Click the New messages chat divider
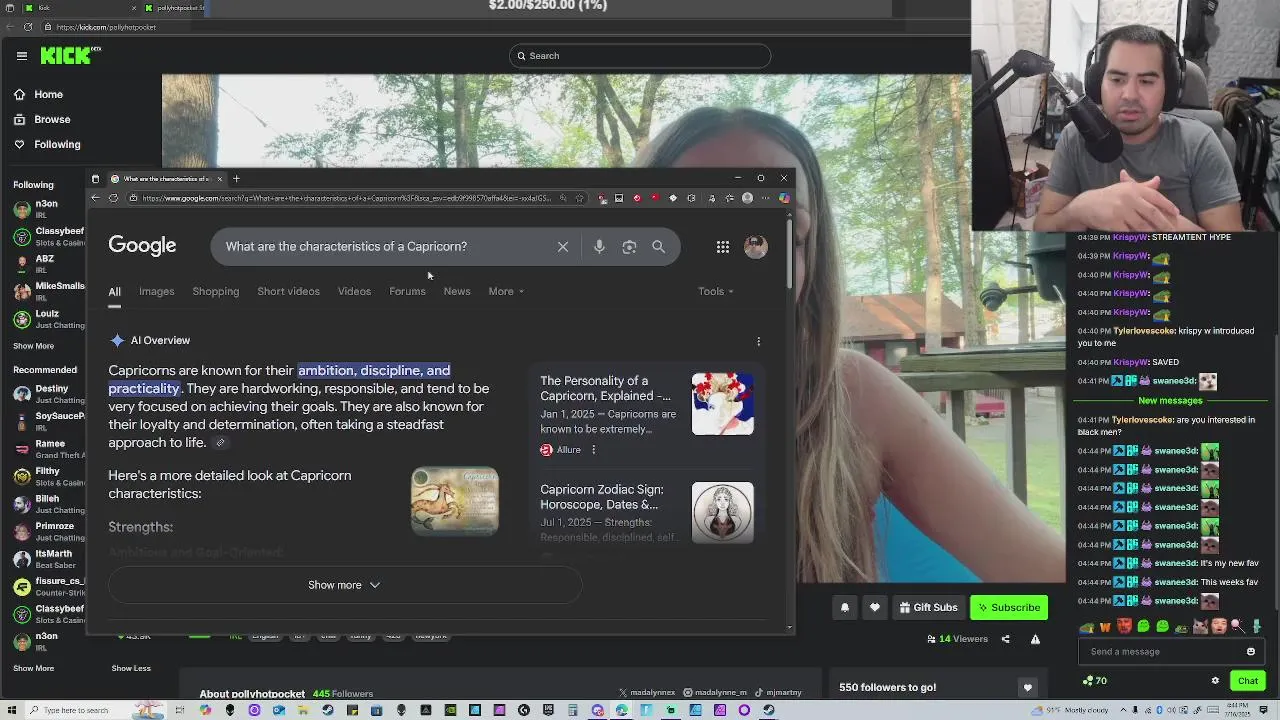1280x720 pixels. click(1169, 401)
